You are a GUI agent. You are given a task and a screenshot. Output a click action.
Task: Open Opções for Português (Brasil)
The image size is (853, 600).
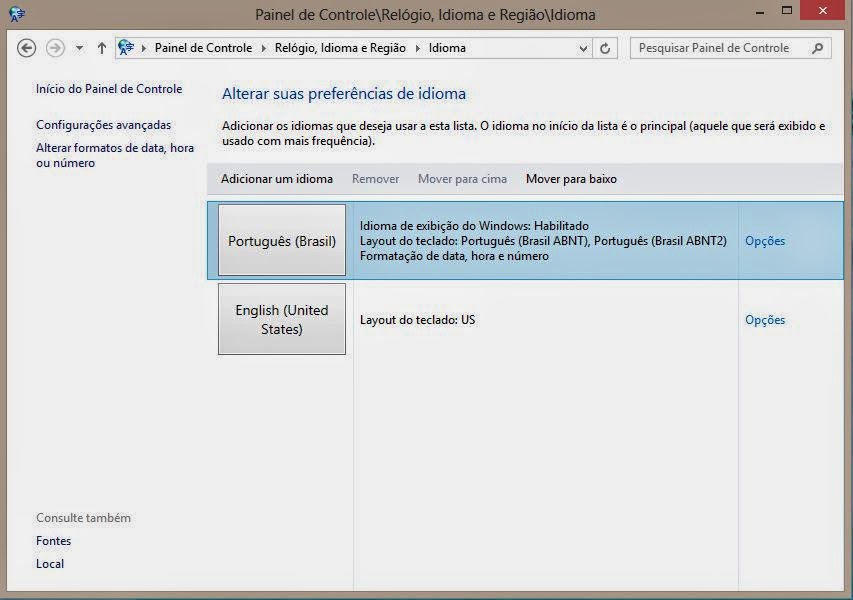pyautogui.click(x=765, y=241)
